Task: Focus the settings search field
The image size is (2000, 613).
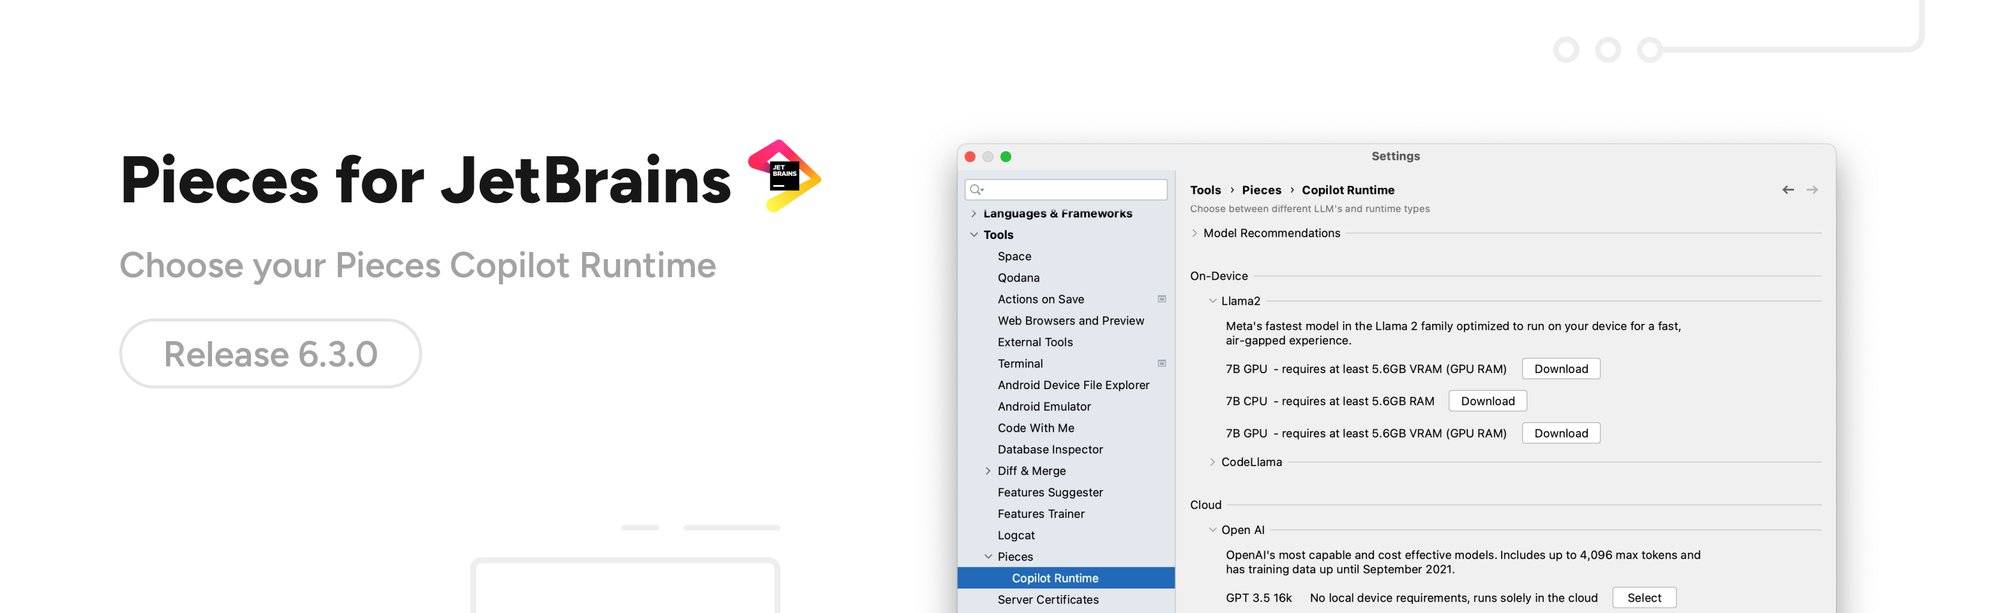Action: (x=1066, y=190)
